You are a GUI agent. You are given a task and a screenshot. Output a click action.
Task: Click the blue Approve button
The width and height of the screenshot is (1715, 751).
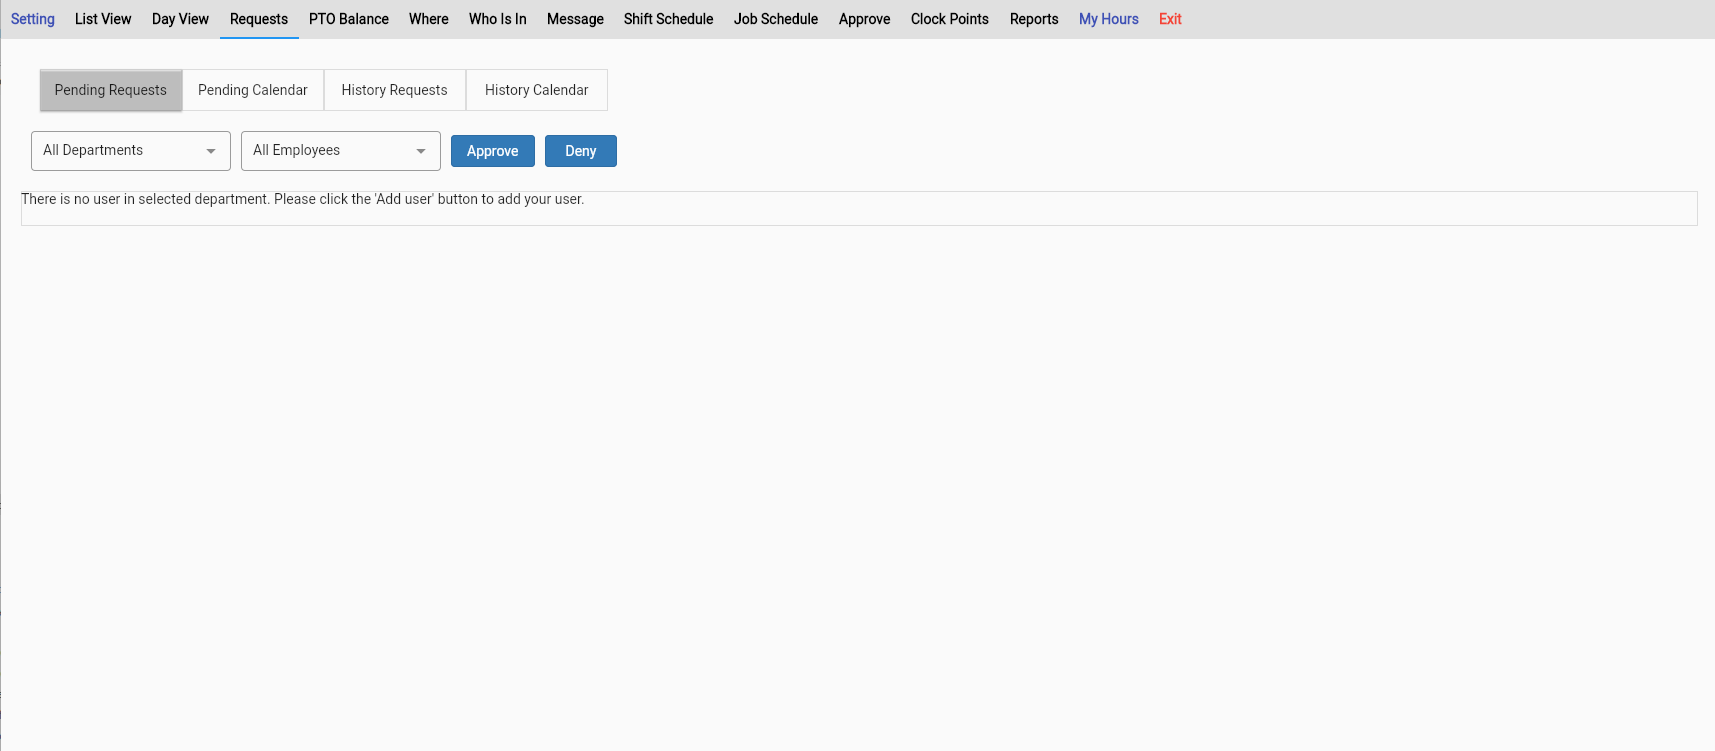(x=493, y=151)
